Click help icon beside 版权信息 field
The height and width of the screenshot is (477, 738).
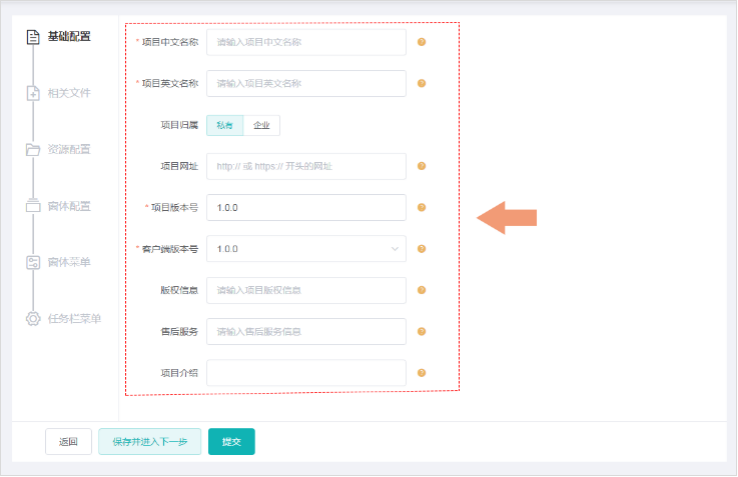421,290
